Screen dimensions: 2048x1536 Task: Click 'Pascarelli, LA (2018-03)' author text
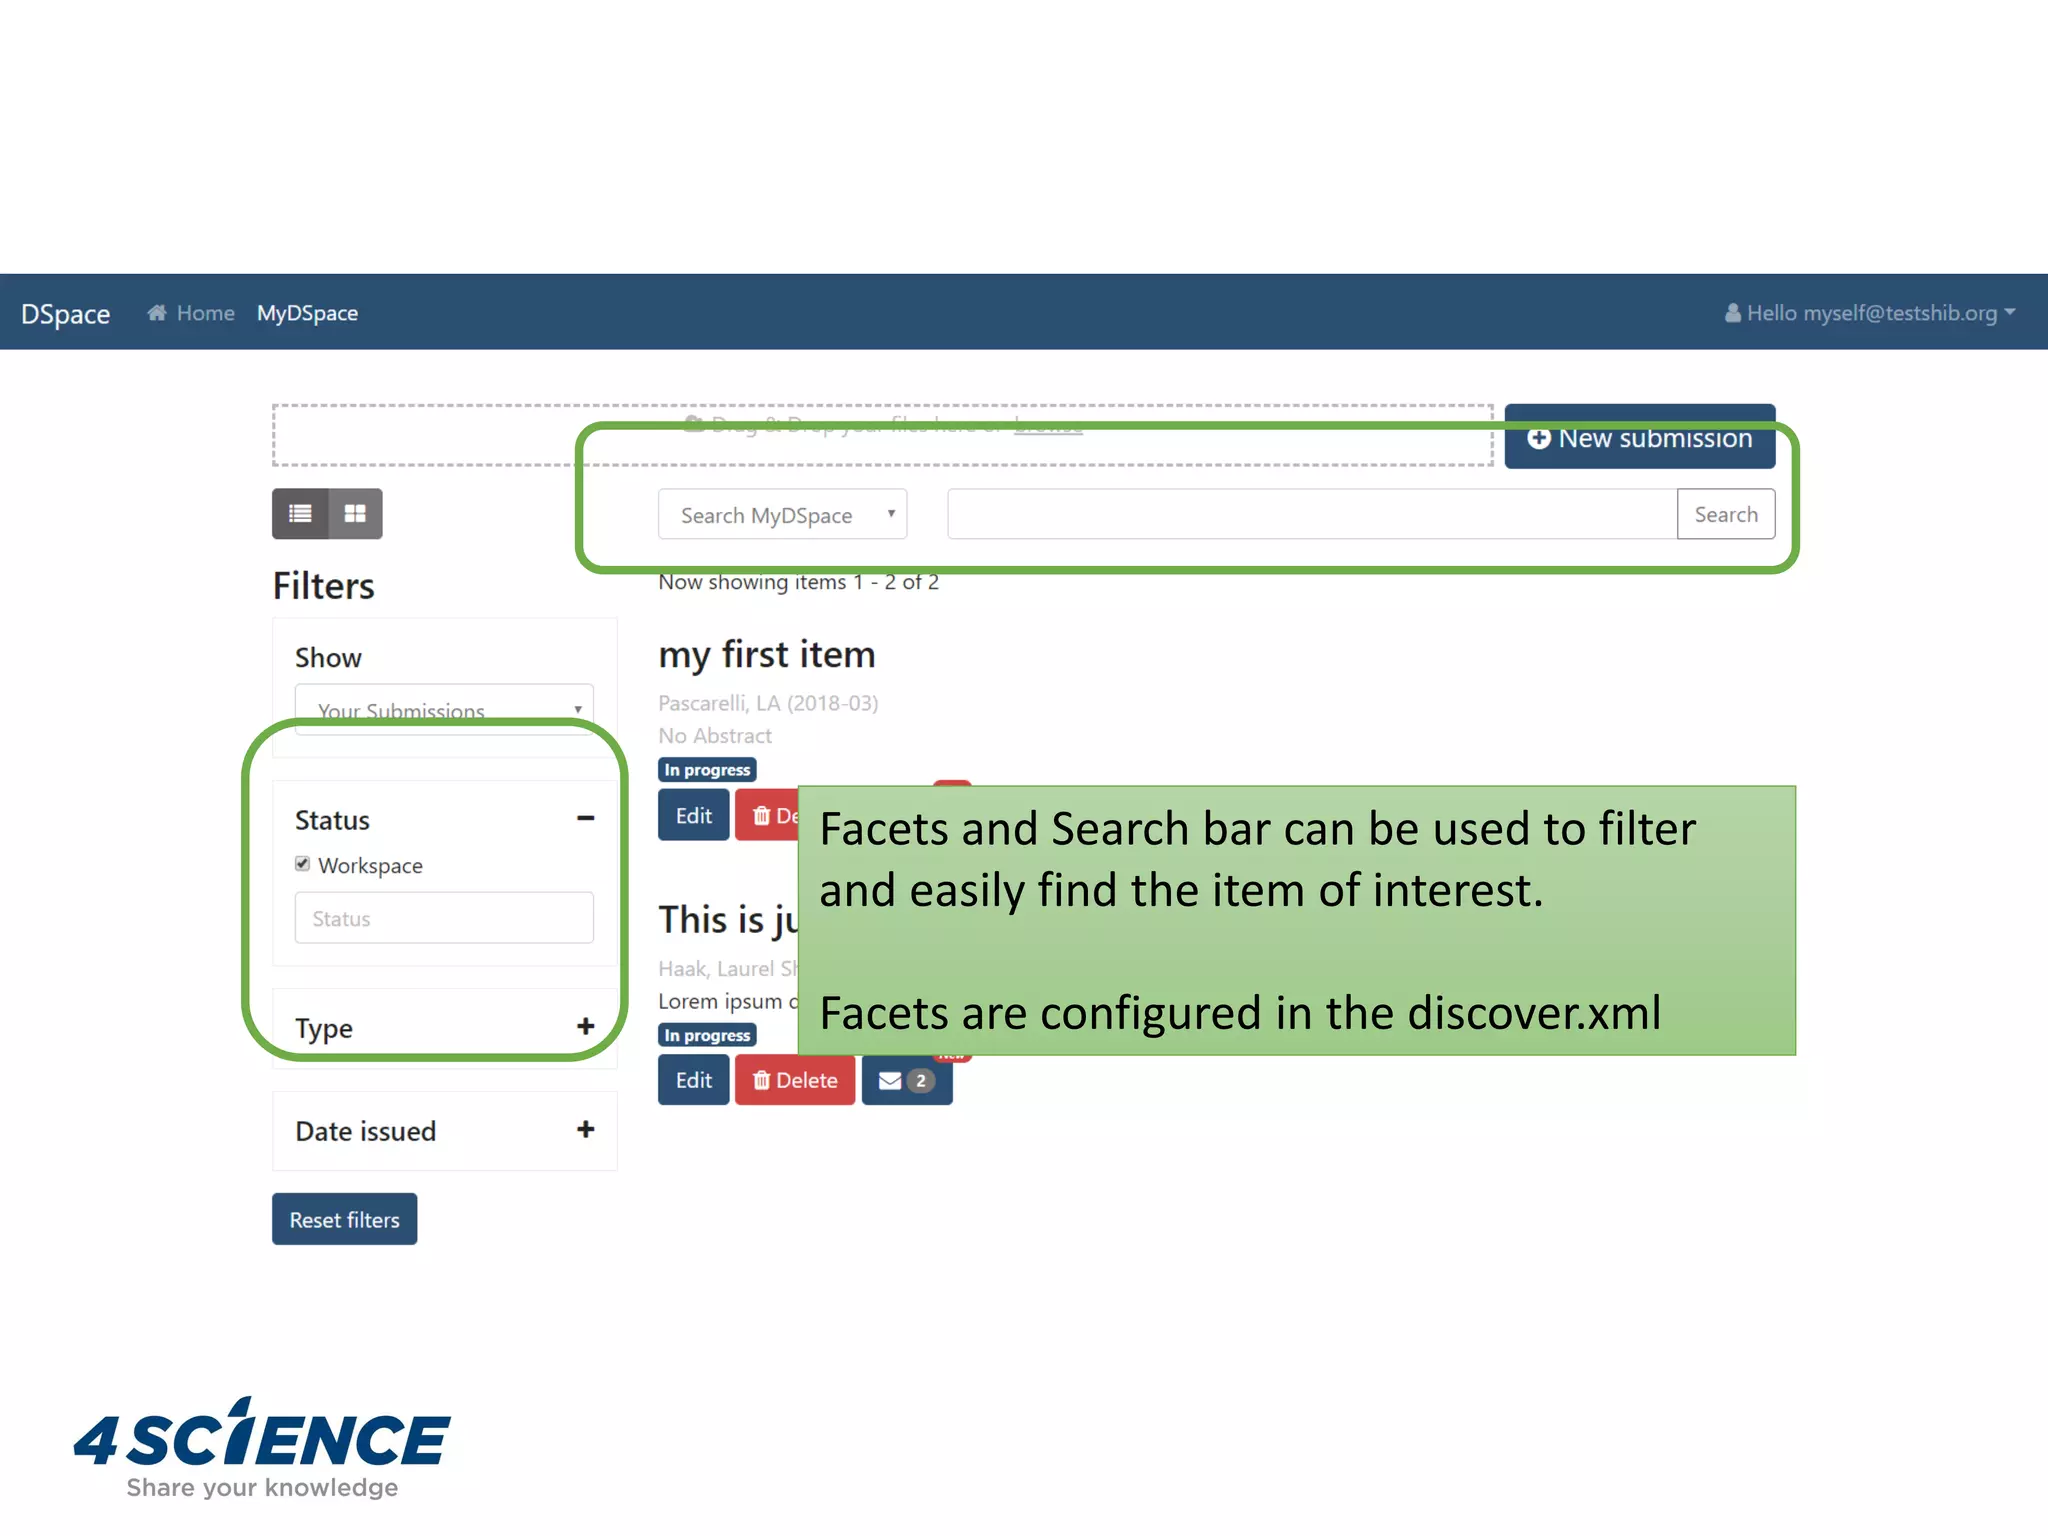pos(768,703)
